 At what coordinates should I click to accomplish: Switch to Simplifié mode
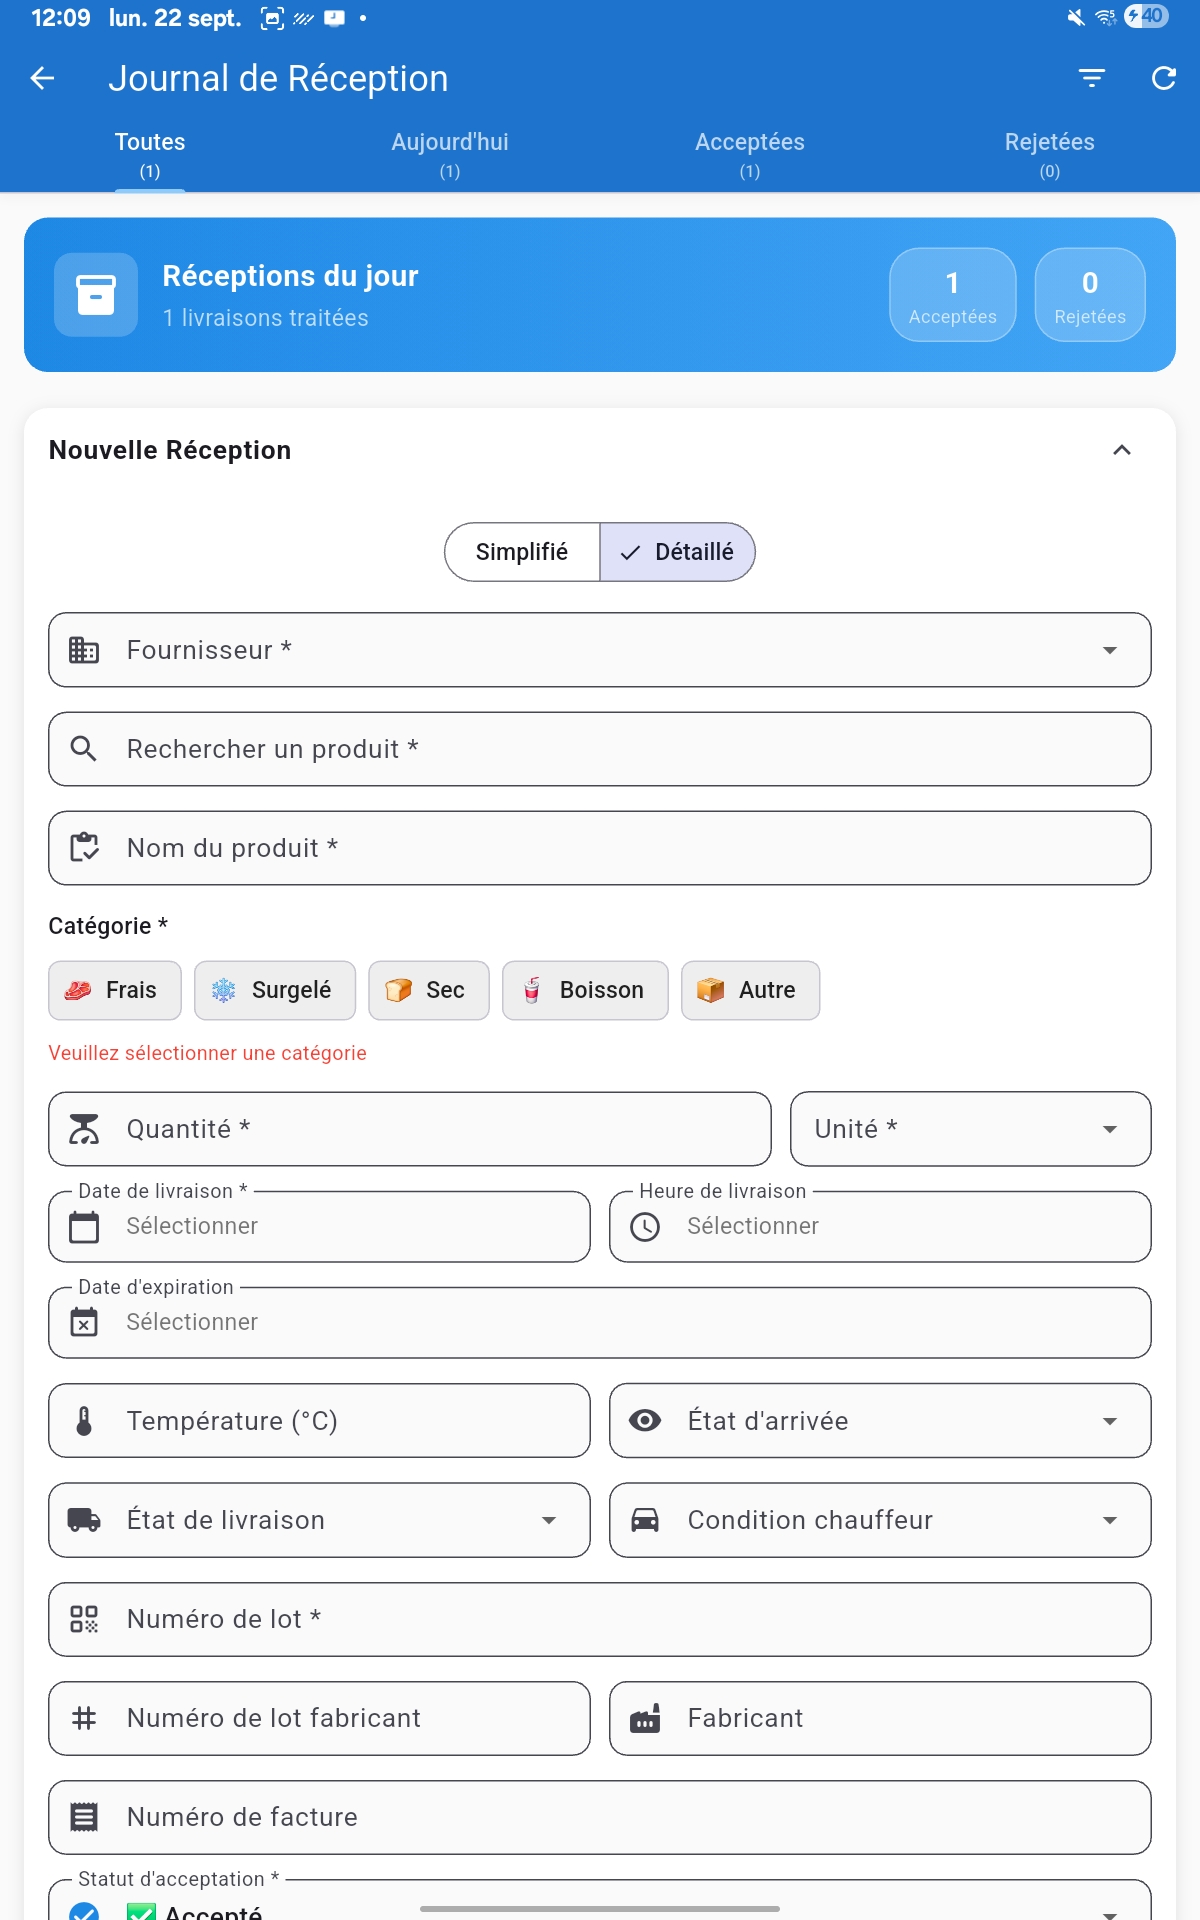522,552
